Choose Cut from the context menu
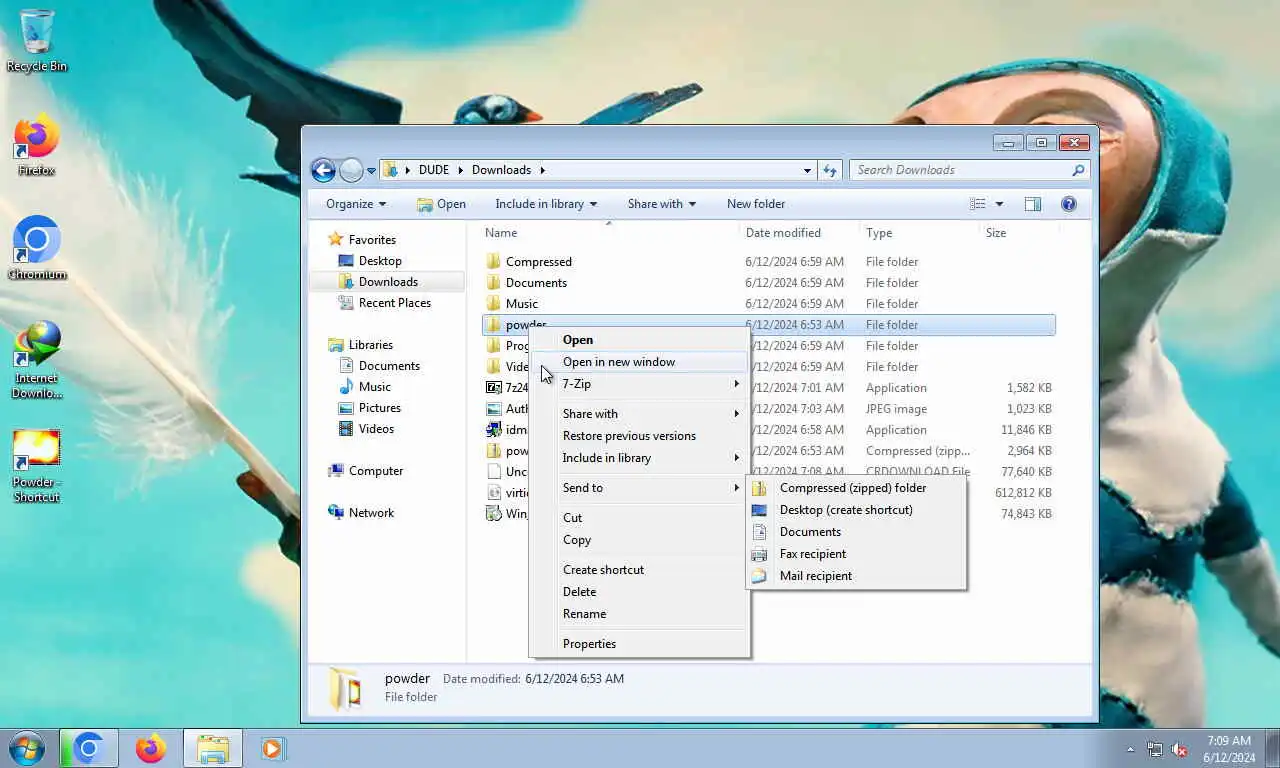Screen dimensions: 1280x768 (x=639, y=518)
